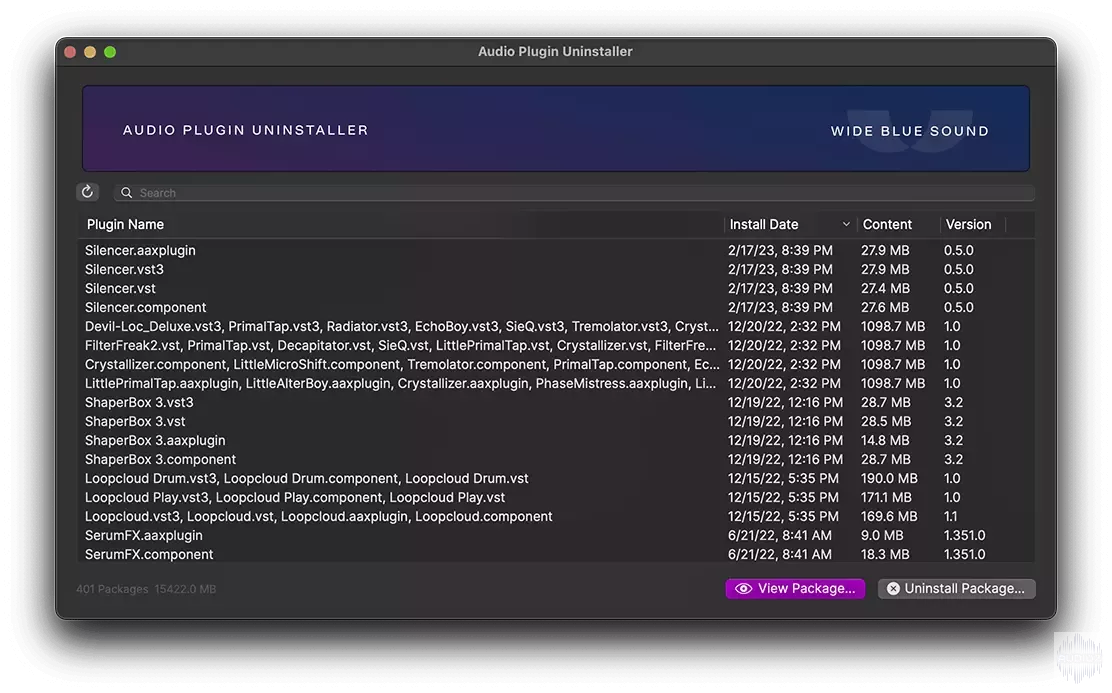Click the install date of Silencer.aaxplugin
This screenshot has height=693, width=1112.
click(780, 250)
